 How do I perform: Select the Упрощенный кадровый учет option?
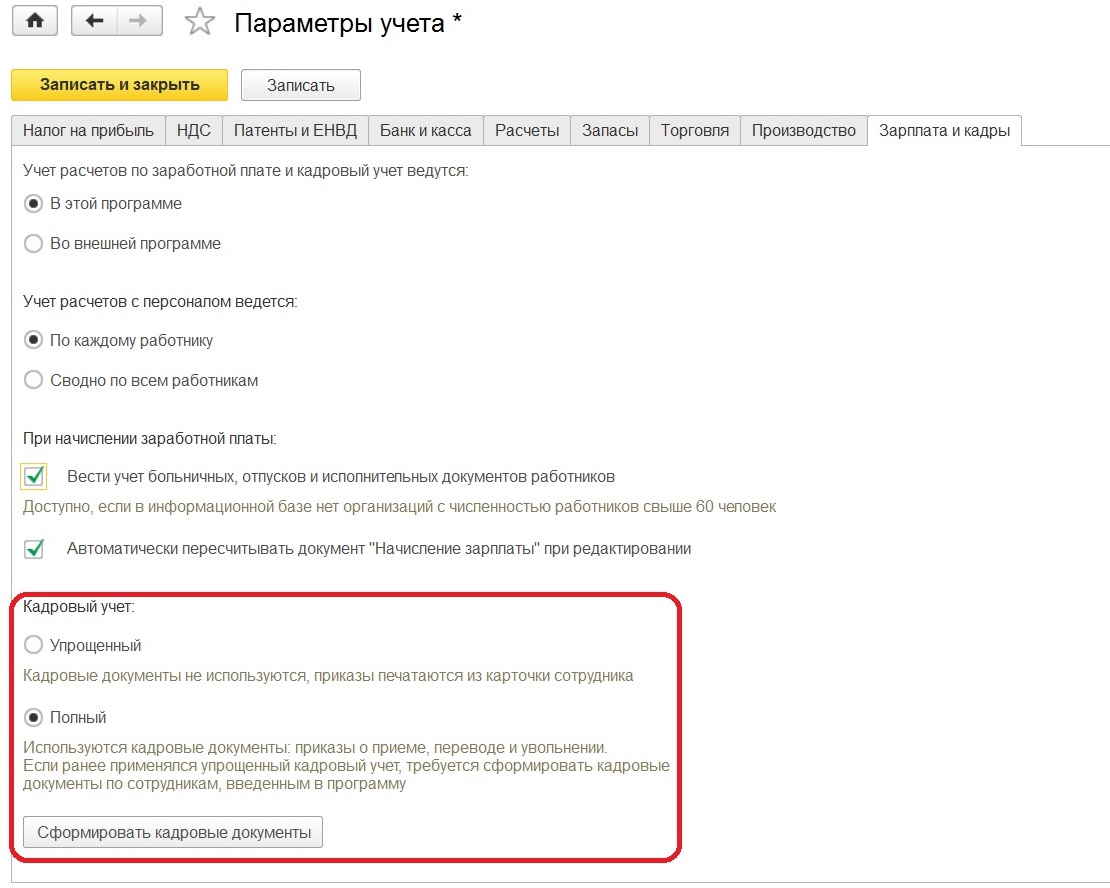pyautogui.click(x=34, y=645)
